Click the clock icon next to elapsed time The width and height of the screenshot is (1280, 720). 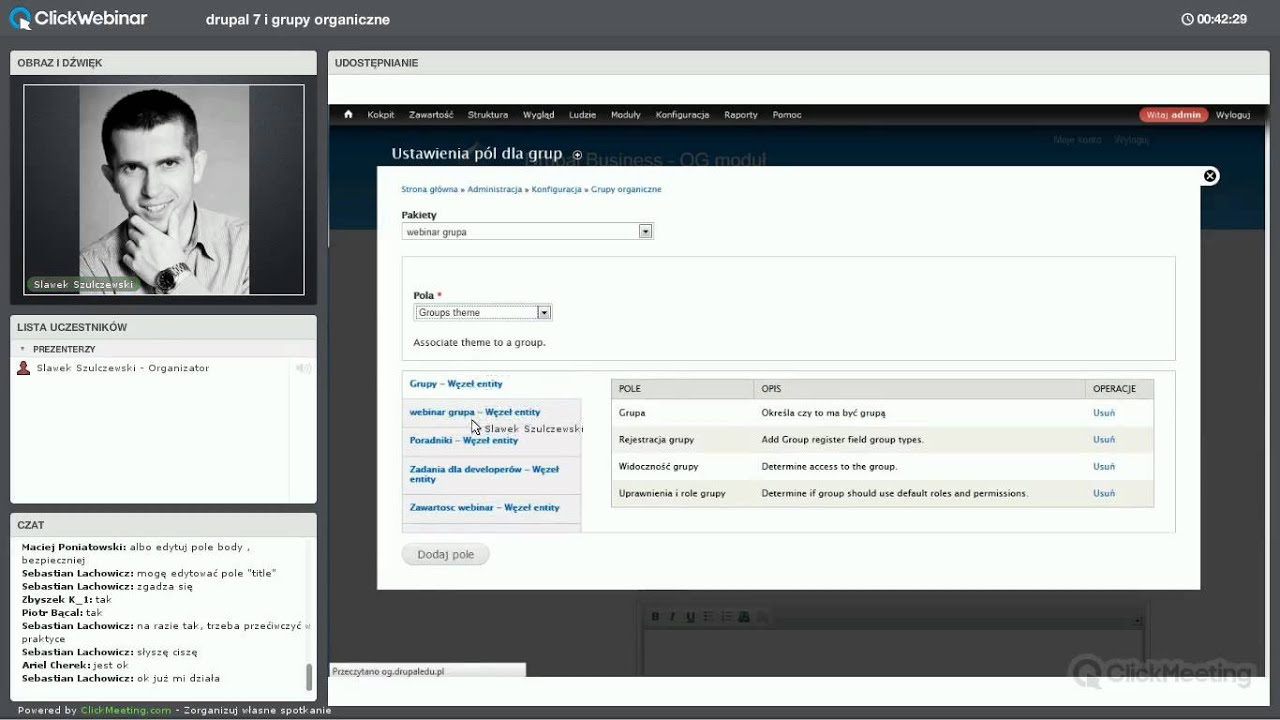pyautogui.click(x=1187, y=19)
